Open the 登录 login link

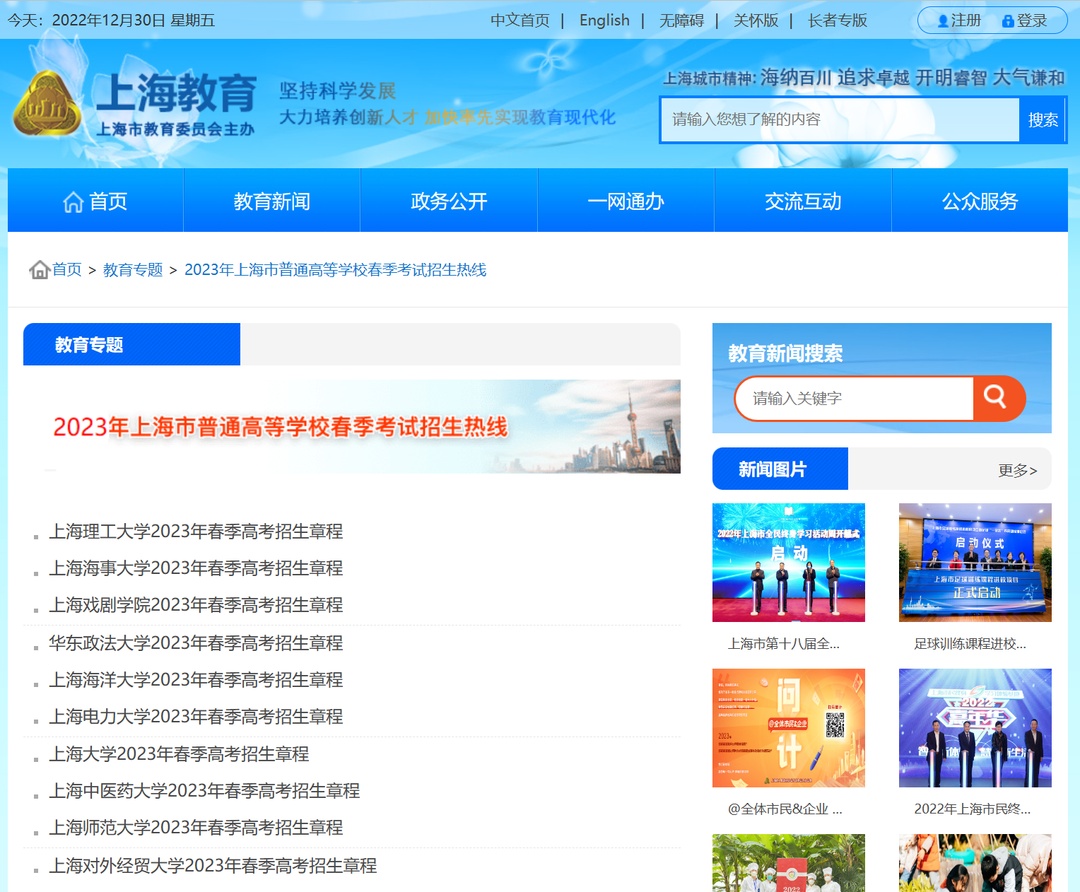1024,21
